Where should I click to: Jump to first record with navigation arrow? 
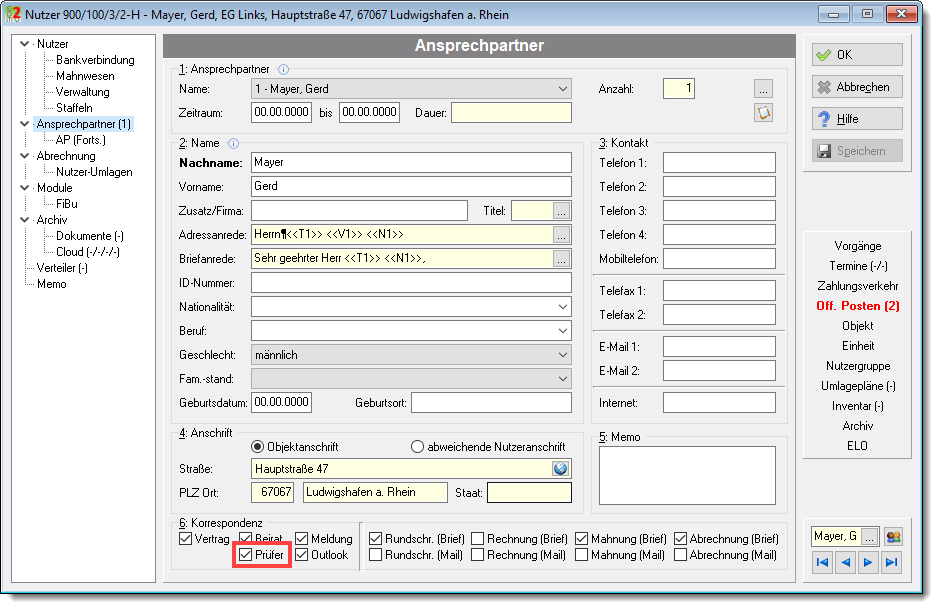tap(823, 562)
